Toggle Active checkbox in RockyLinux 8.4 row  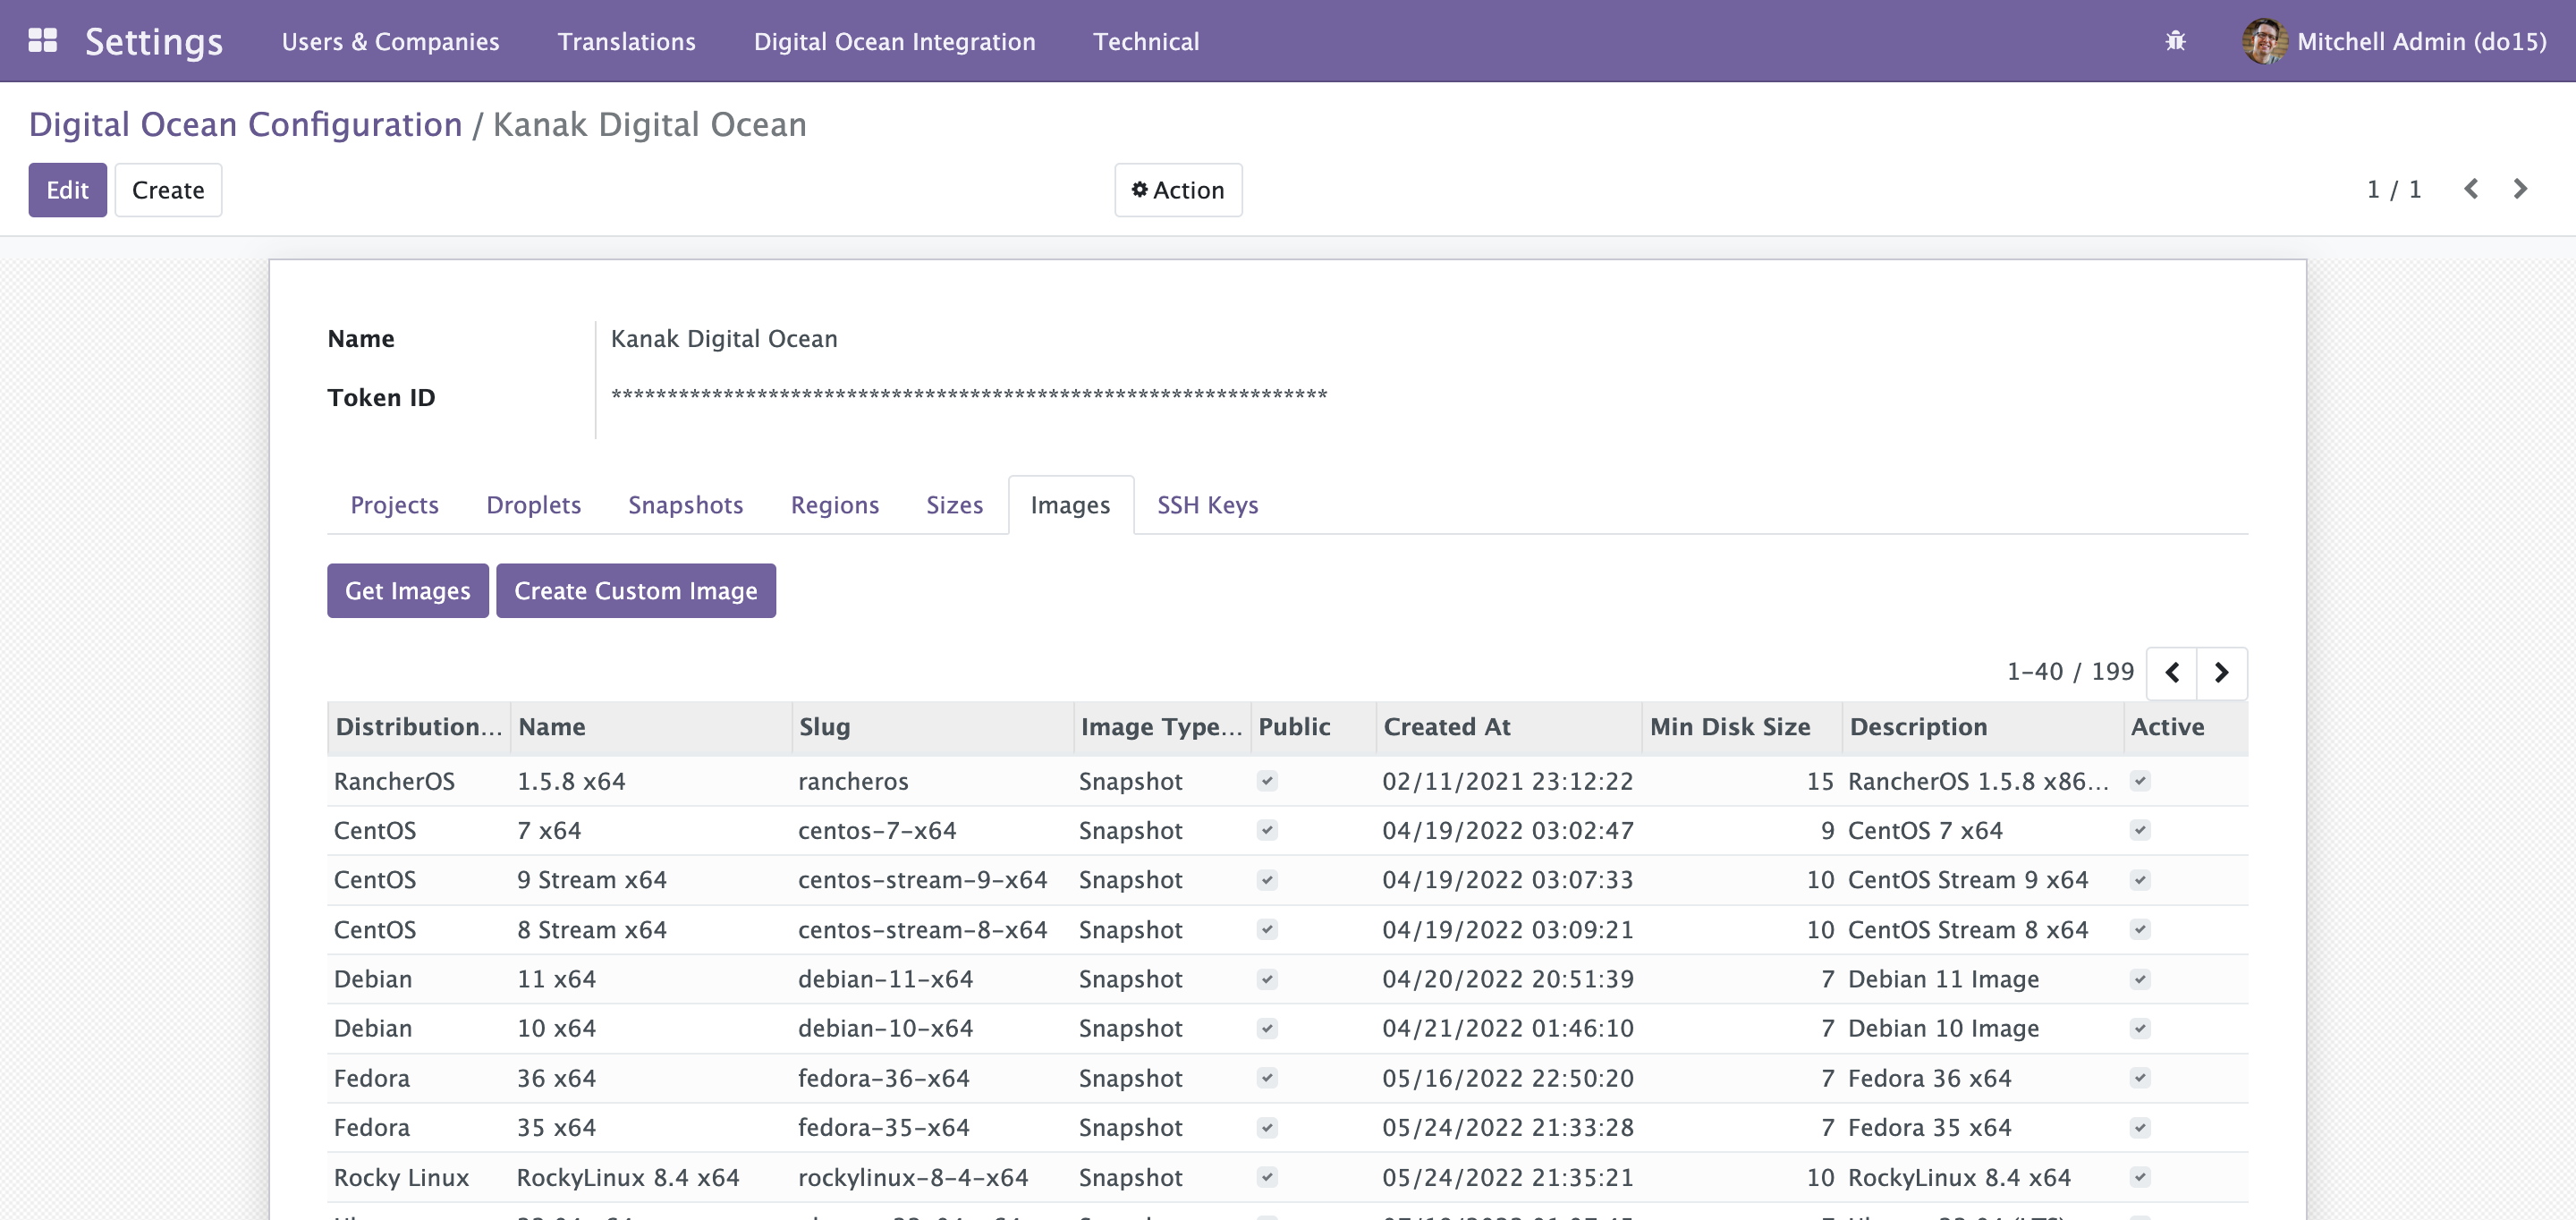click(x=2140, y=1177)
